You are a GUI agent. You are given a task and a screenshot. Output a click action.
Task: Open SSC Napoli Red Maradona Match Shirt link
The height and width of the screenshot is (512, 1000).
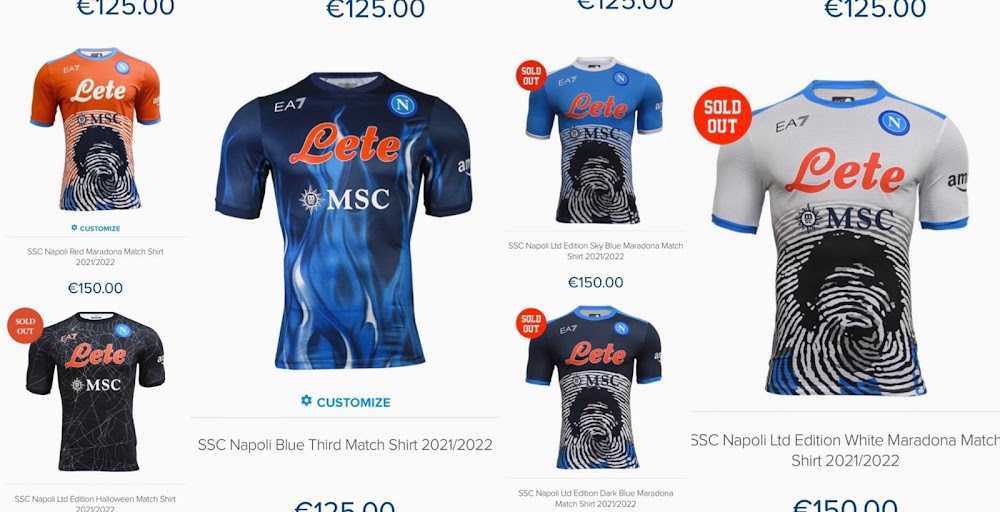click(96, 257)
